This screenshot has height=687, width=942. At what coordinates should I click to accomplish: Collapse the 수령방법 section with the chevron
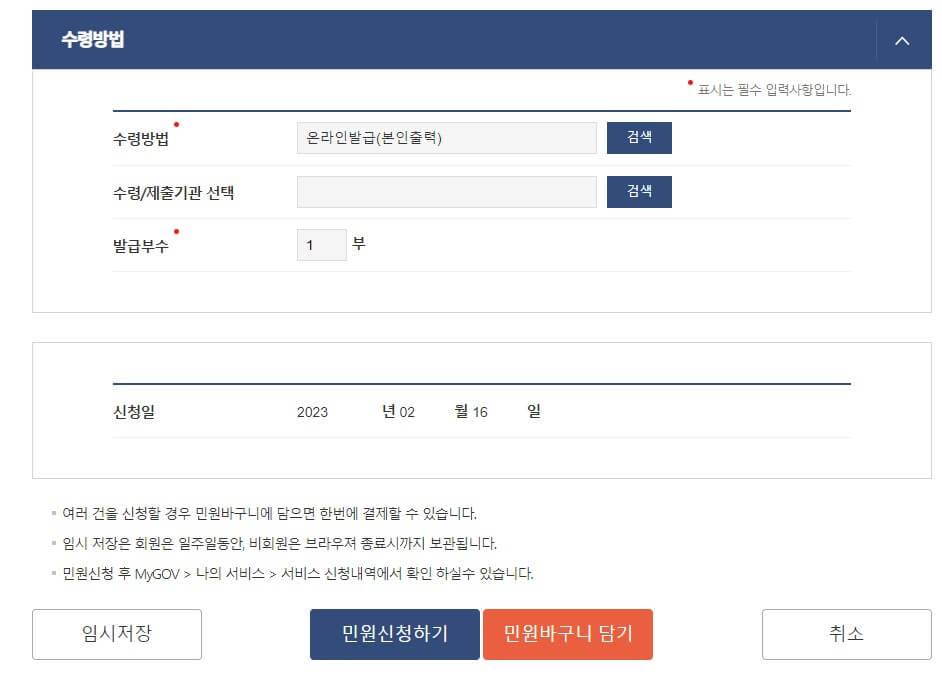(903, 41)
